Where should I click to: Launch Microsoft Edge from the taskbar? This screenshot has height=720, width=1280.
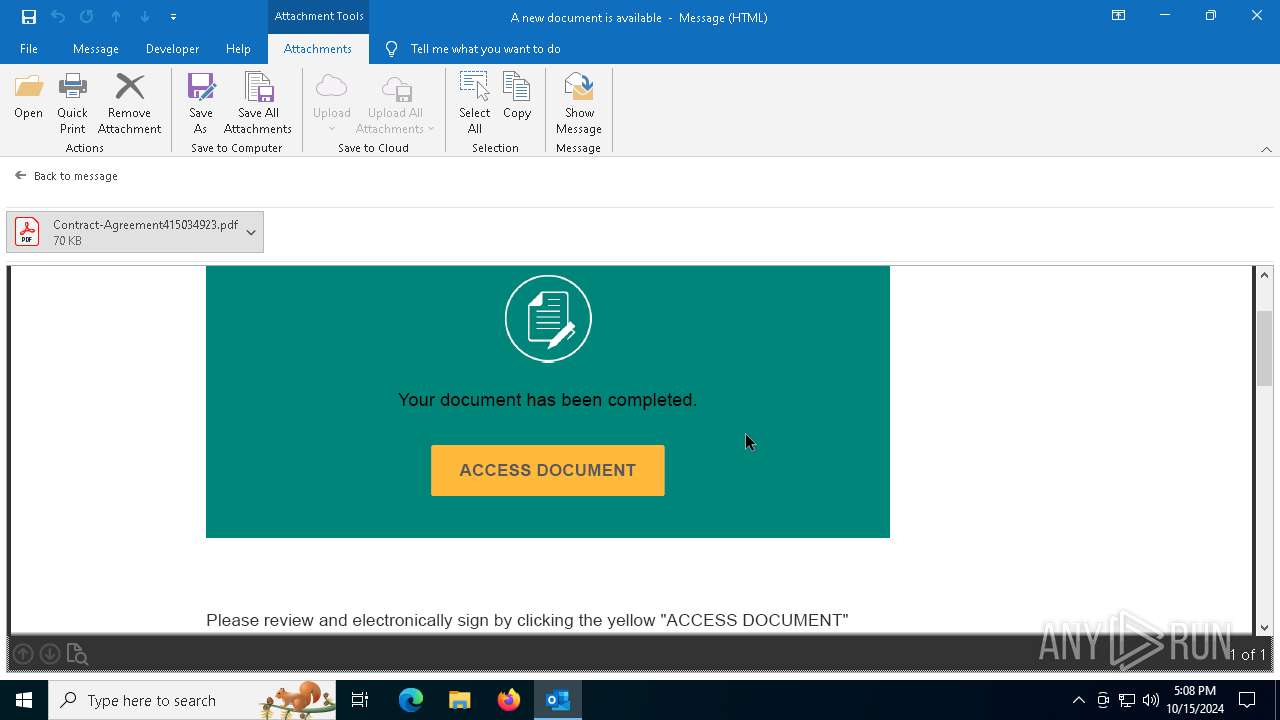point(411,700)
